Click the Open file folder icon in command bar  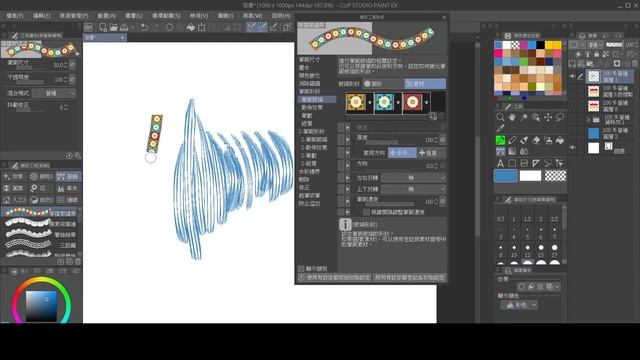113,27
